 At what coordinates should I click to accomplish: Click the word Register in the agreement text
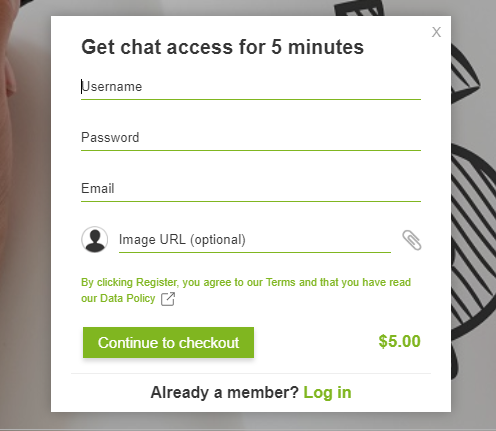(x=156, y=282)
